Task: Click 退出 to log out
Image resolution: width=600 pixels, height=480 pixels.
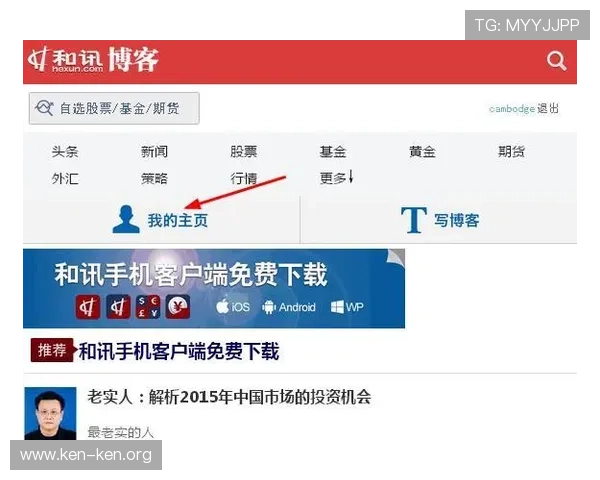Action: [548, 108]
